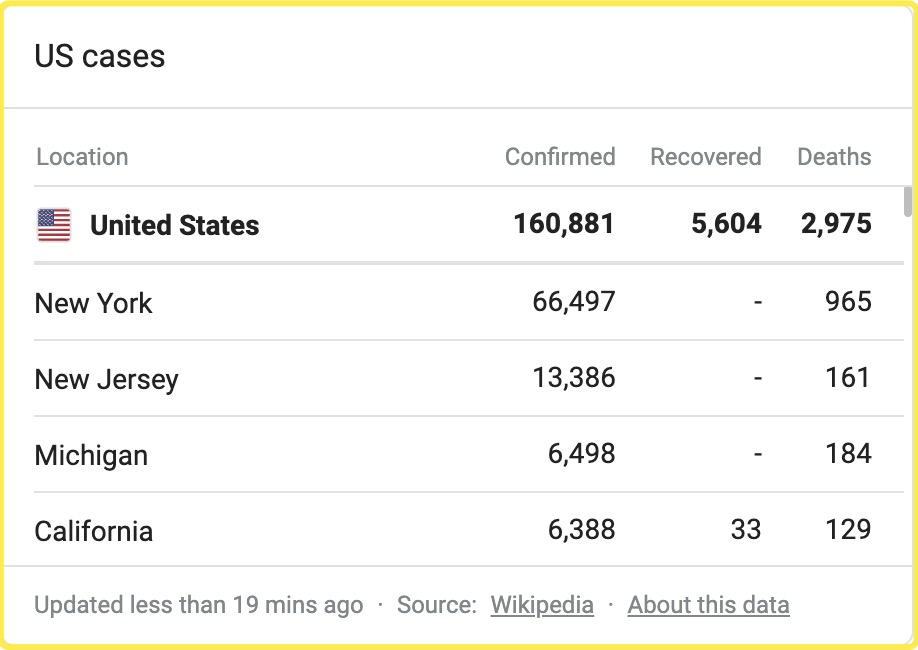The height and width of the screenshot is (650, 918).
Task: Select the Michigan row
Action: (91, 456)
